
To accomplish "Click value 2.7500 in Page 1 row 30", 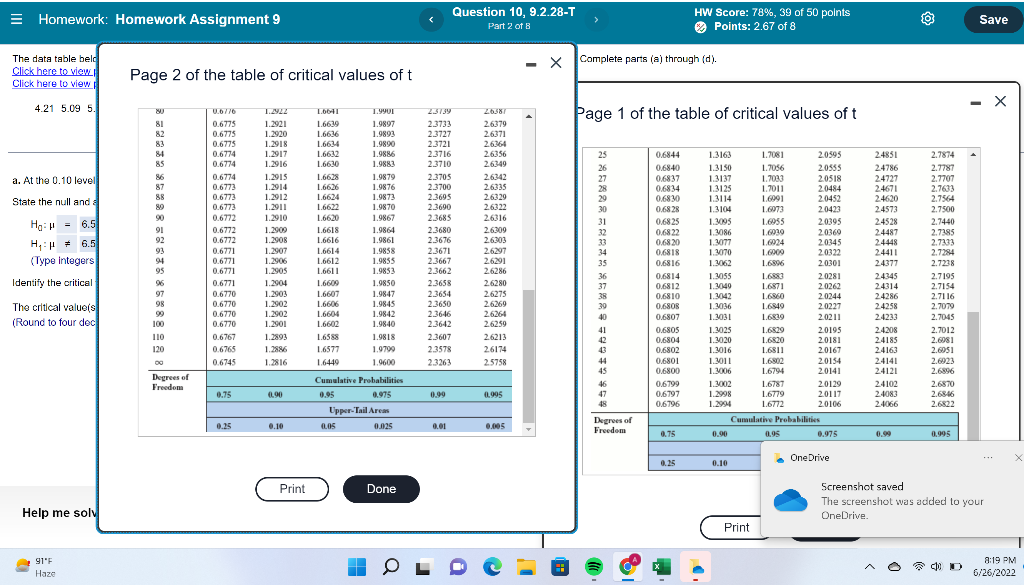I will click(x=942, y=210).
